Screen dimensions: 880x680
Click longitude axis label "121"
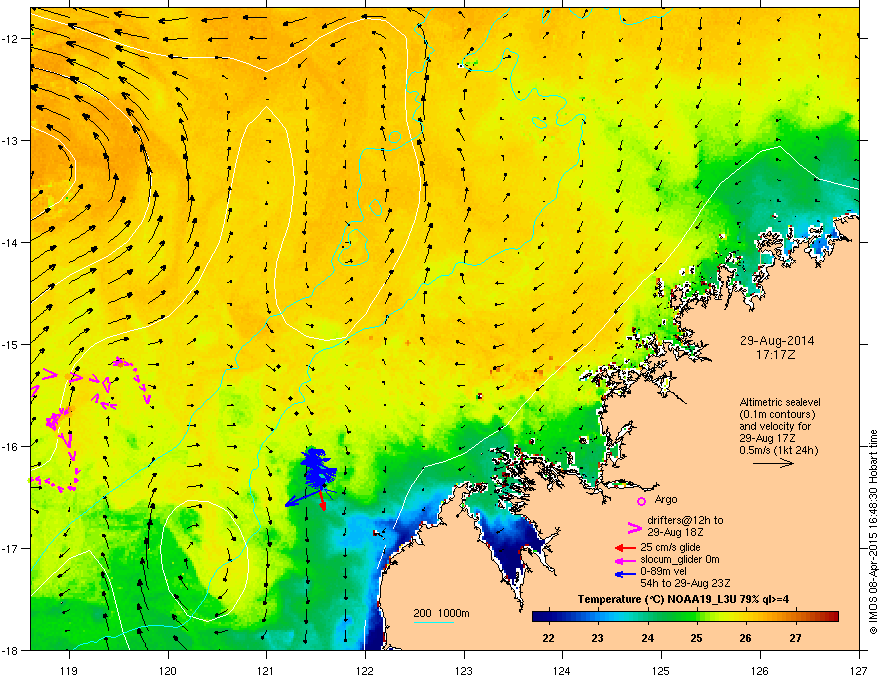(x=266, y=670)
